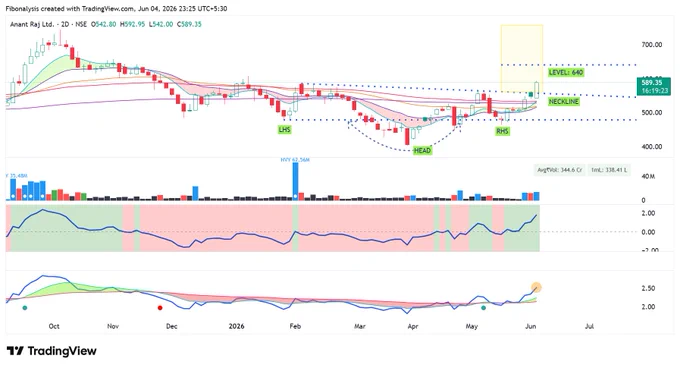Viewport: 680px width, 368px height.
Task: Click the Apr label on time axis
Action: (413, 326)
